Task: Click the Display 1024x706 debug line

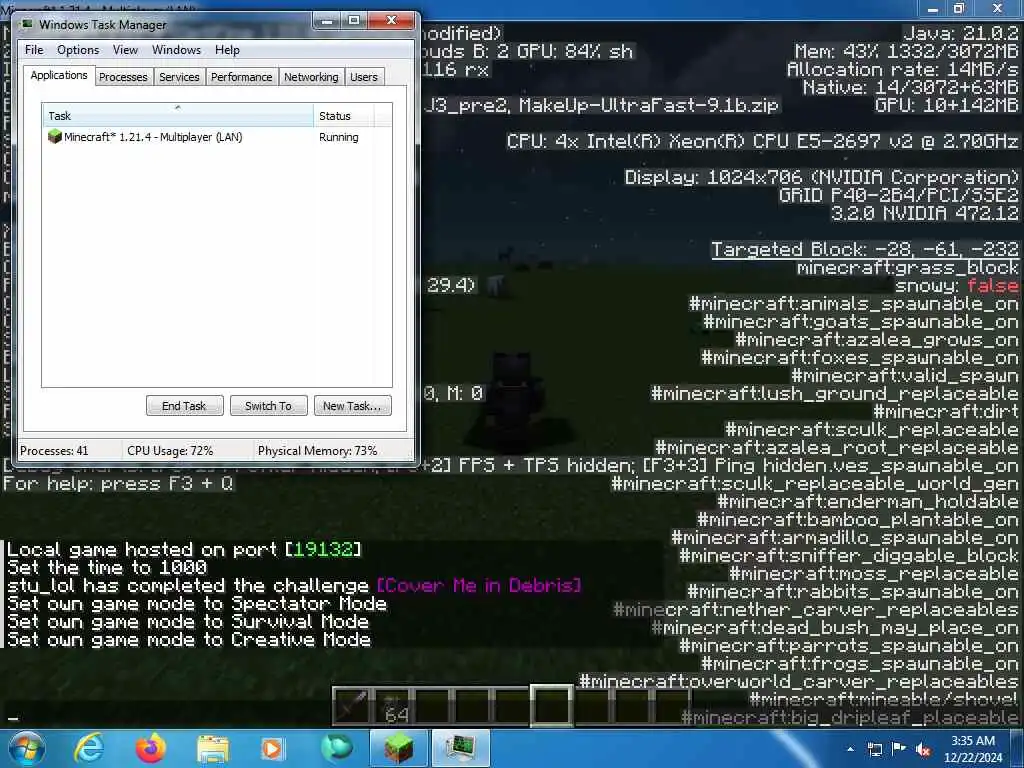Action: (x=822, y=177)
